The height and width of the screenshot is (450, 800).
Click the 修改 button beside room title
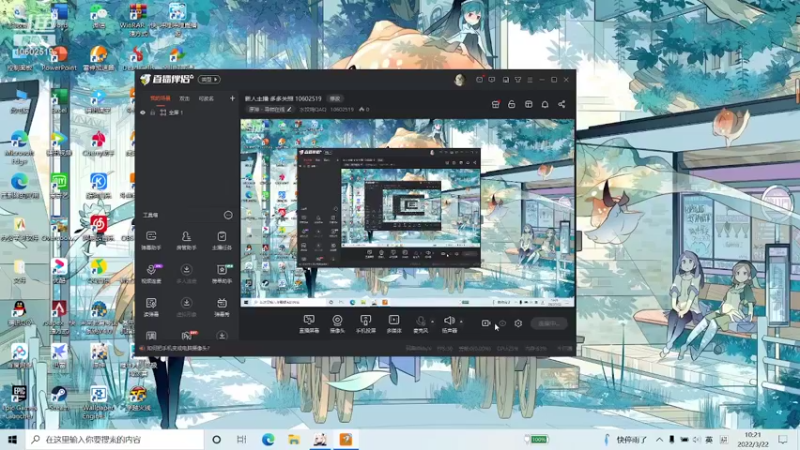[335, 98]
